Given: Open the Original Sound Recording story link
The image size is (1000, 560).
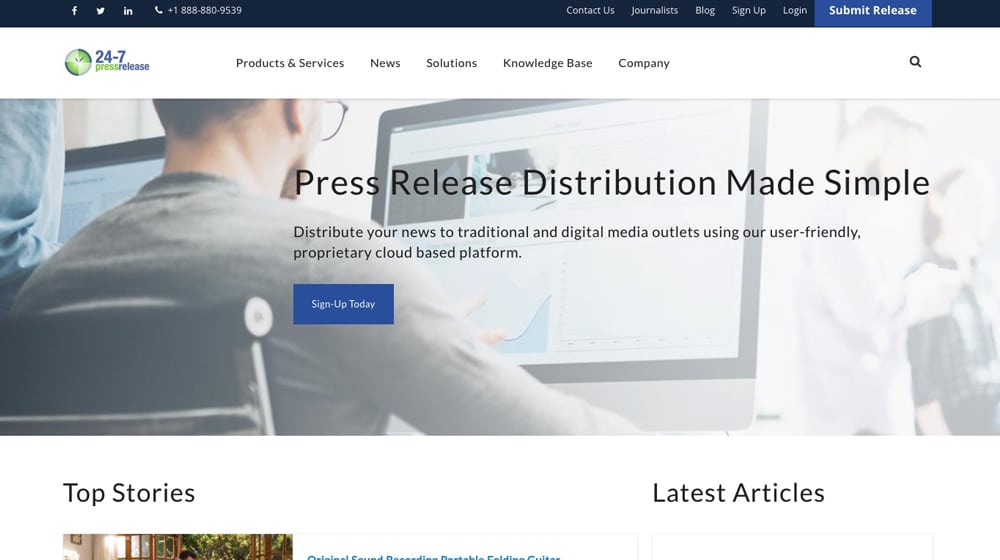Looking at the screenshot, I should (434, 557).
